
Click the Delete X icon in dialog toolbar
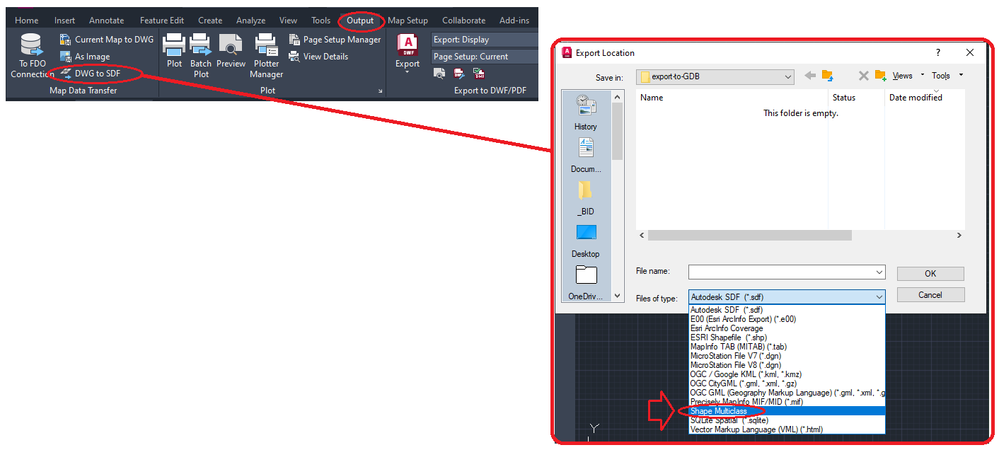tap(864, 76)
